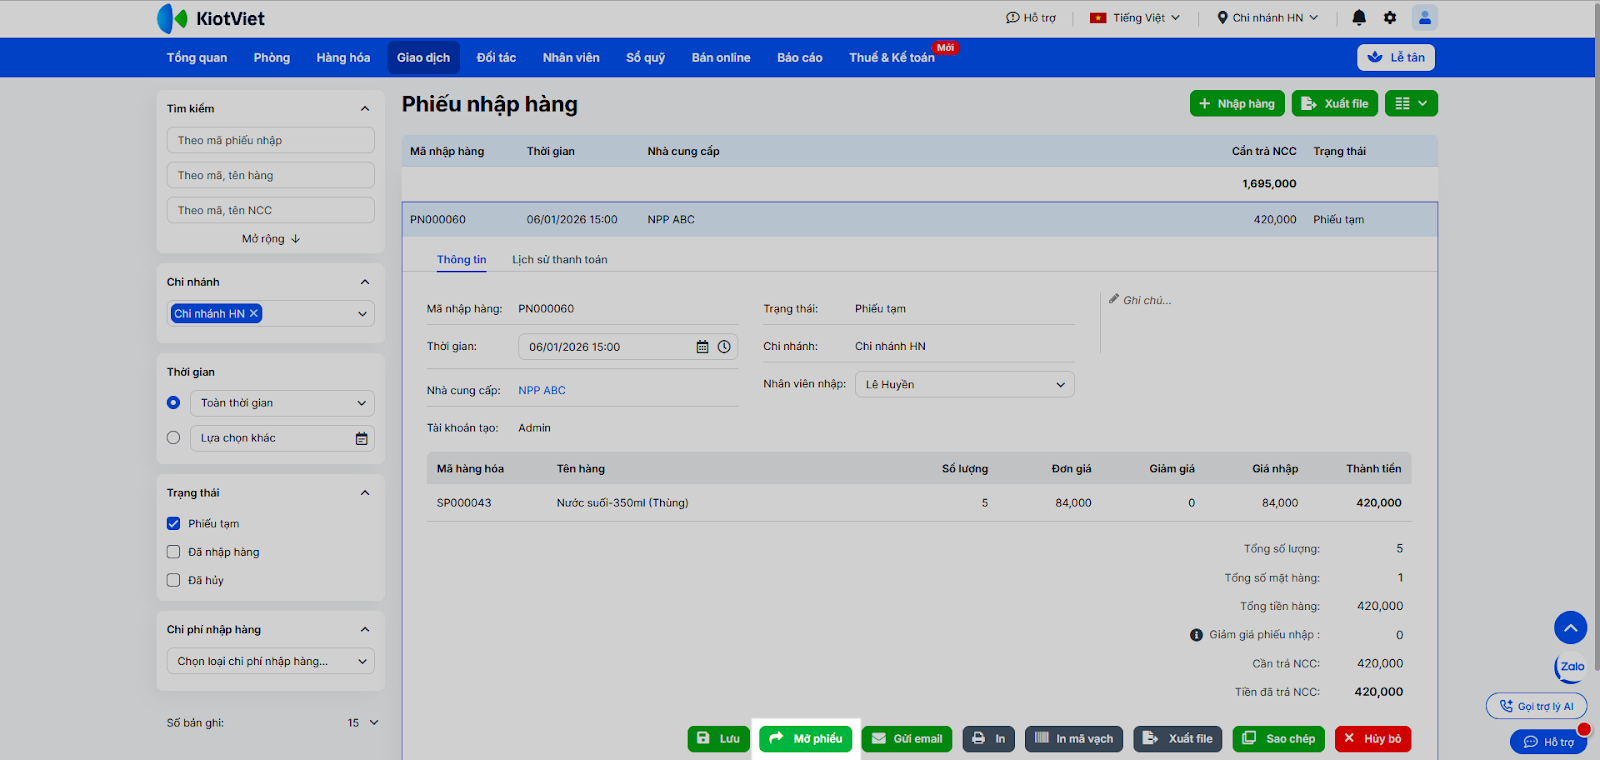
Task: Print the receipt with In button
Action: [x=989, y=739]
